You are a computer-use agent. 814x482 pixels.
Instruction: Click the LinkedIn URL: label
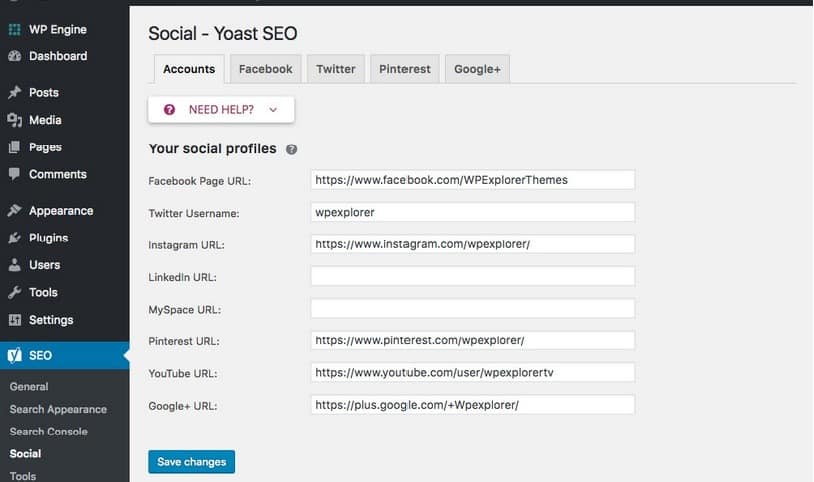[x=182, y=277]
